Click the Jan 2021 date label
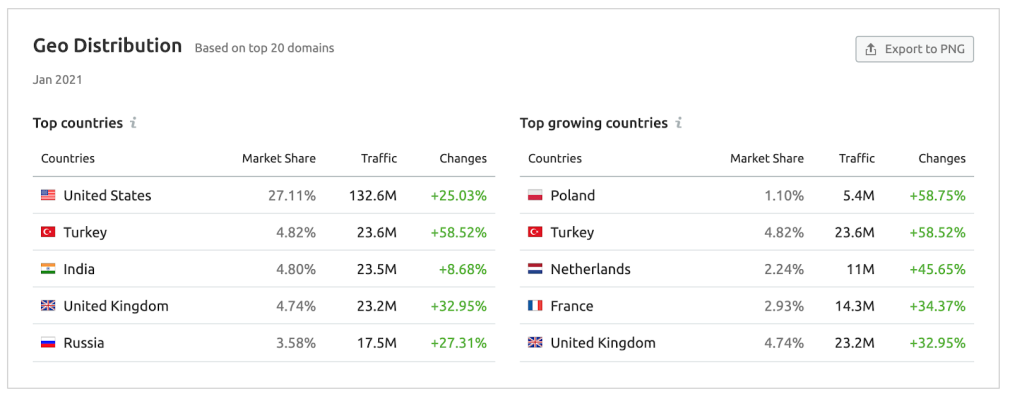Viewport: 1010px width, 401px height. (x=57, y=79)
